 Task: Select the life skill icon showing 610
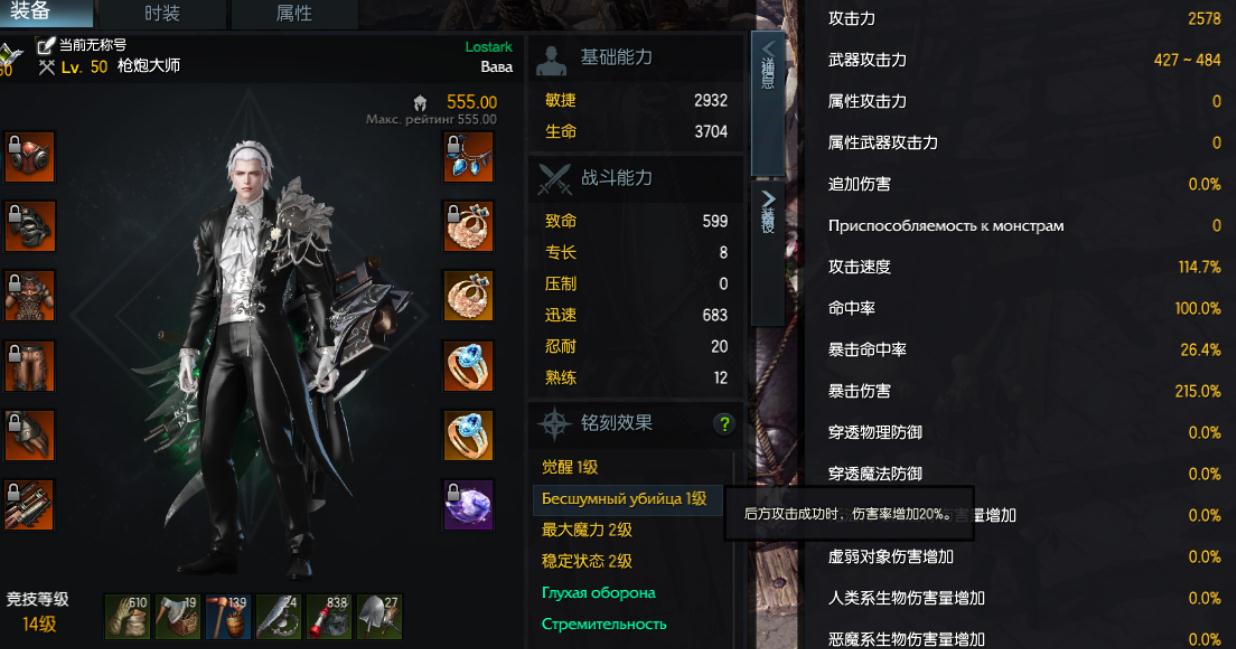(x=128, y=616)
